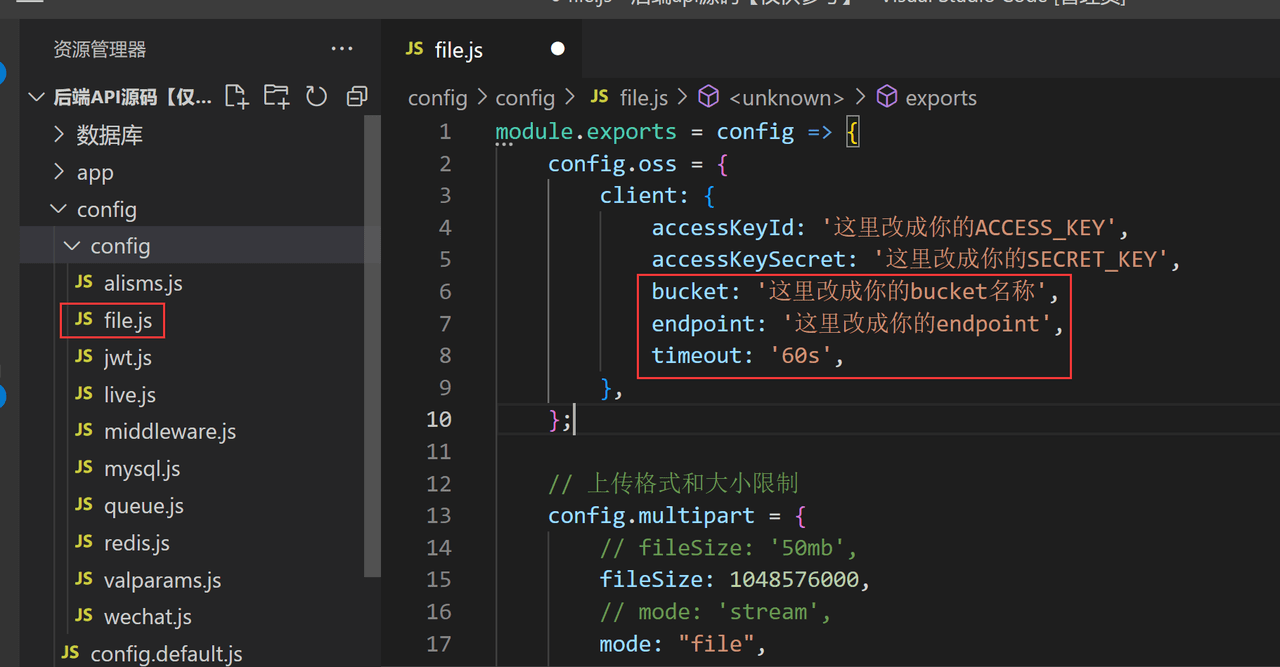Refresh the explorer with the refresh icon
Screen dimensions: 1280x667
316,96
